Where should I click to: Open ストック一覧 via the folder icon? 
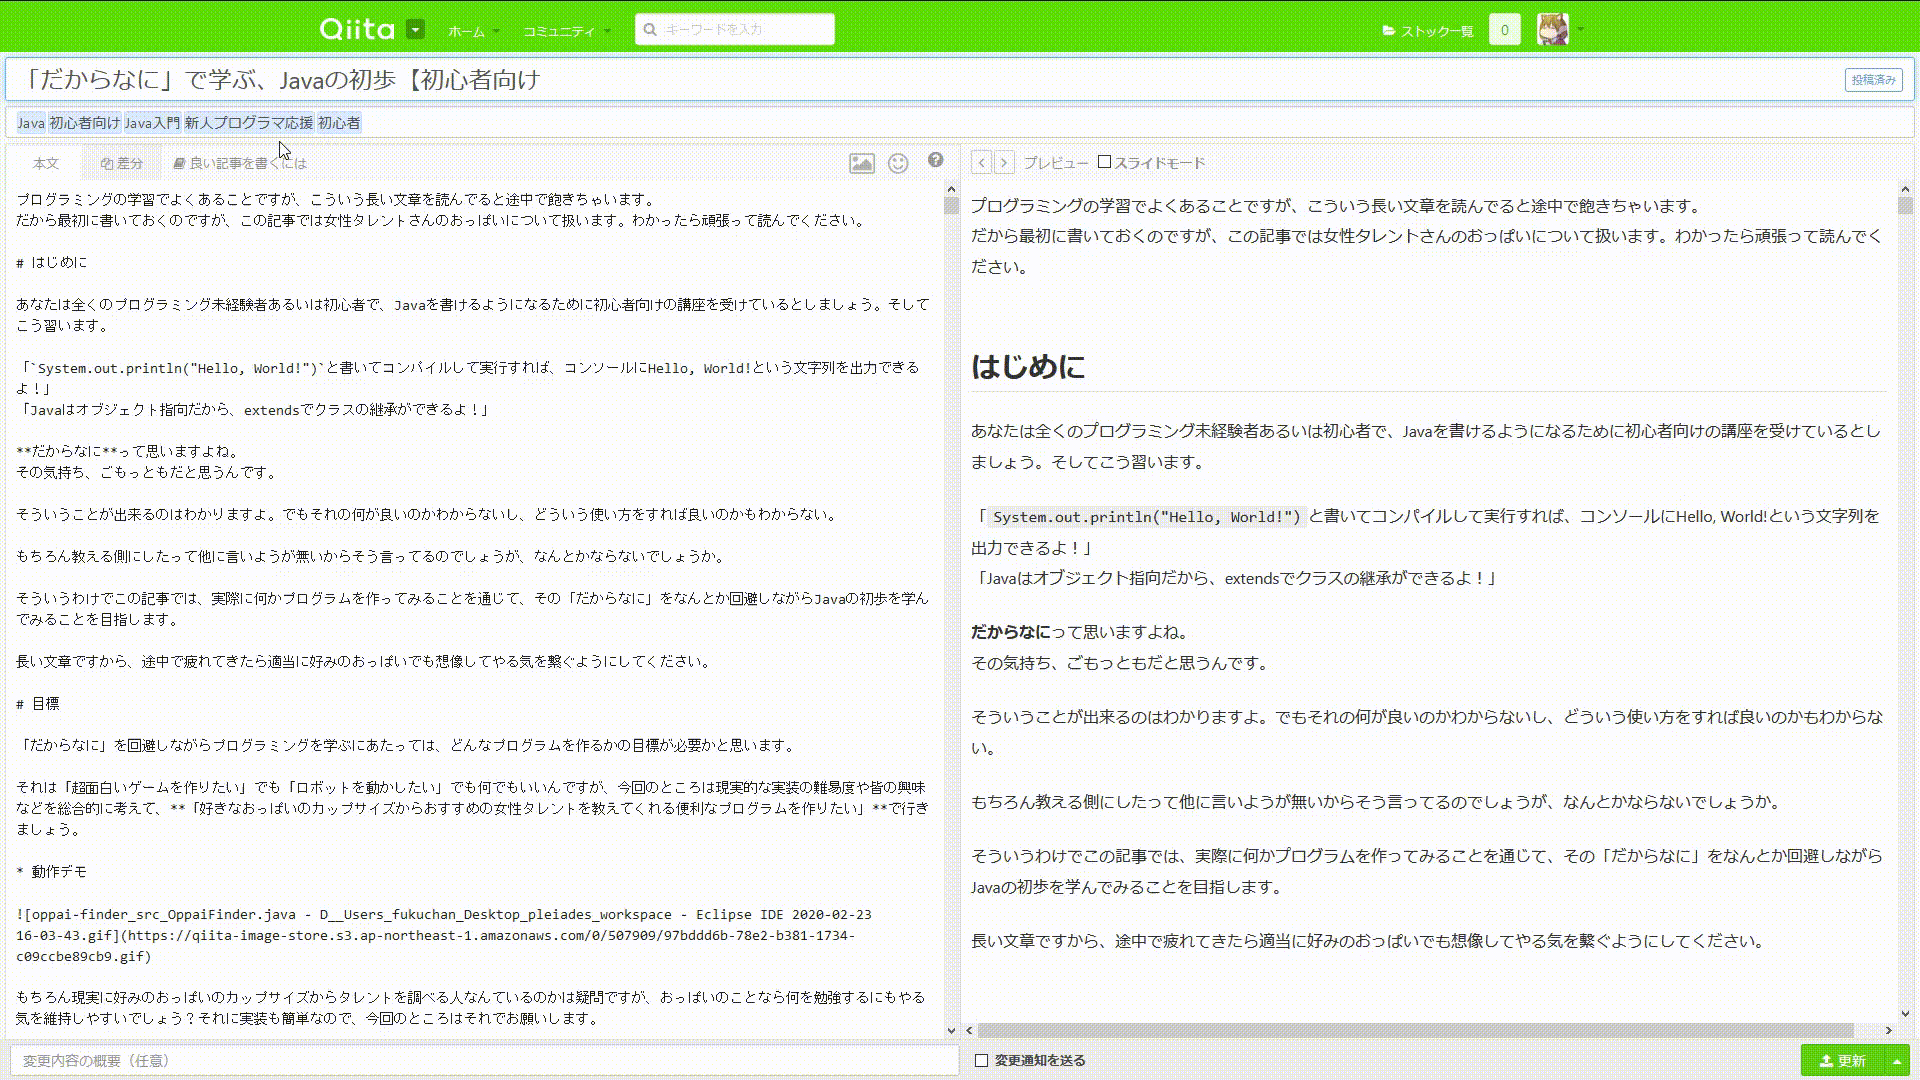1390,31
